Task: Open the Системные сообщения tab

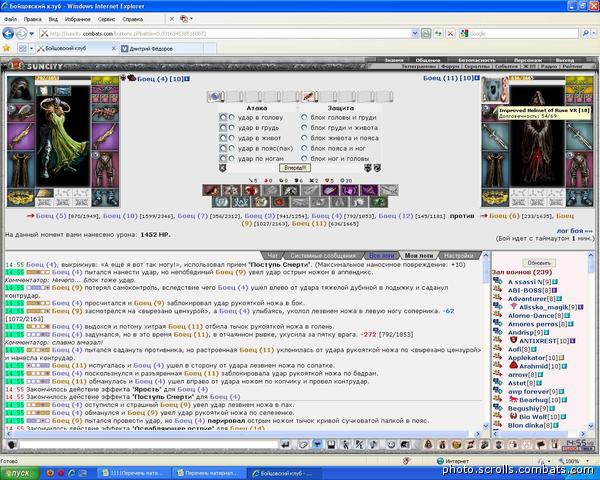Action: click(x=323, y=255)
